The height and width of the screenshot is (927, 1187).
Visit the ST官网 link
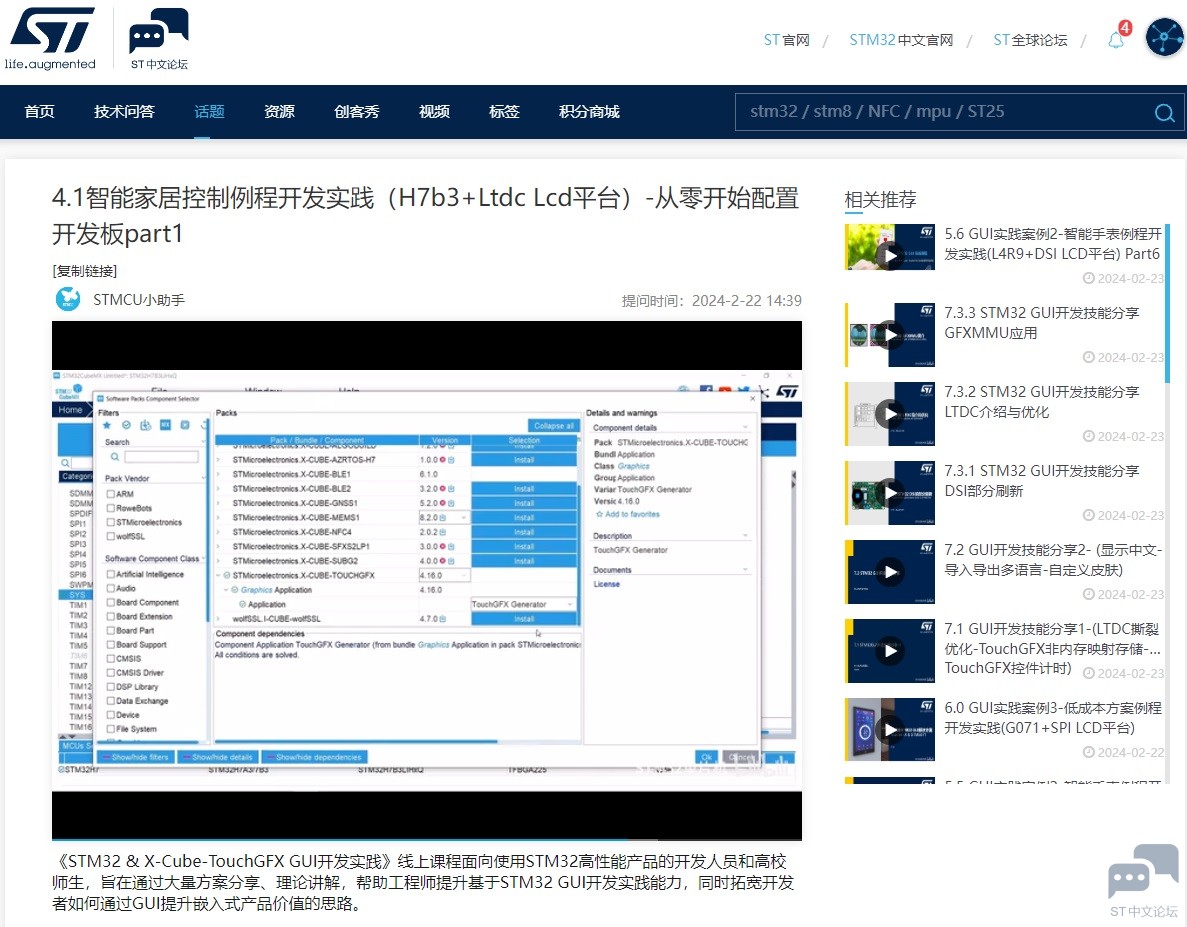(787, 39)
